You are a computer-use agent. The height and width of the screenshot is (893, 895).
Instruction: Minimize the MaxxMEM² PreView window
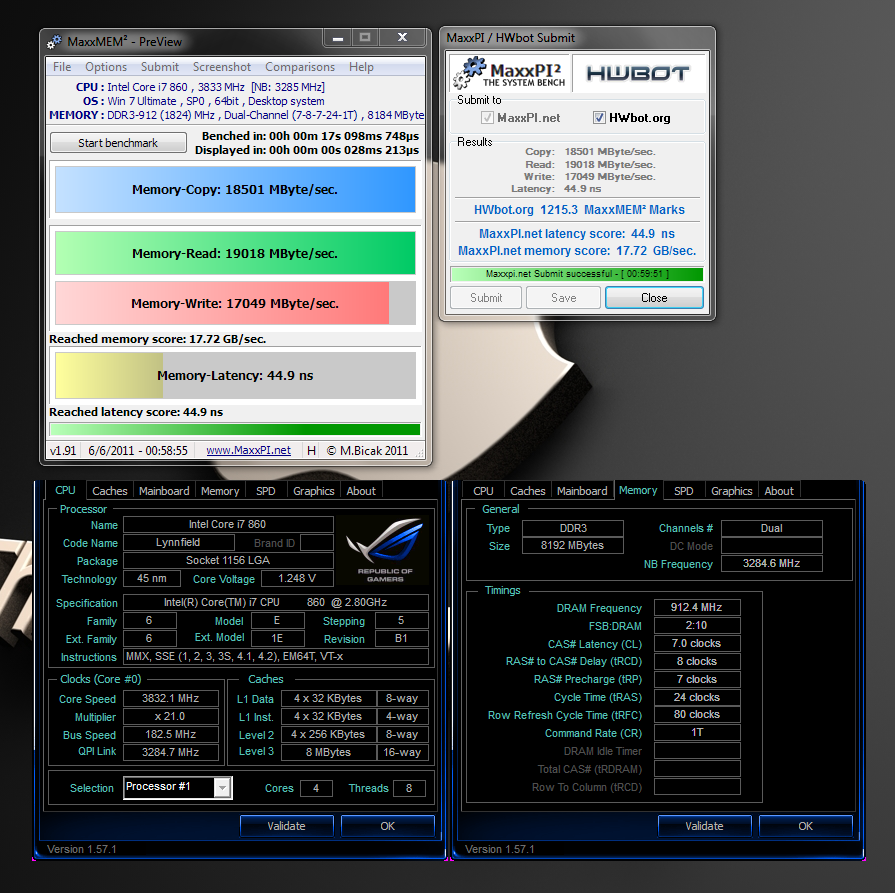click(338, 38)
